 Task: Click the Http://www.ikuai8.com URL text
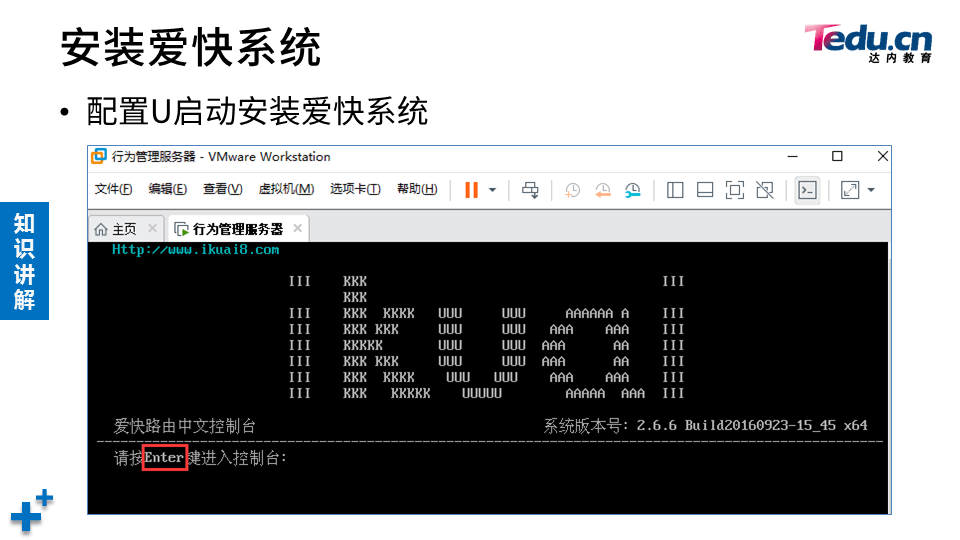click(195, 250)
